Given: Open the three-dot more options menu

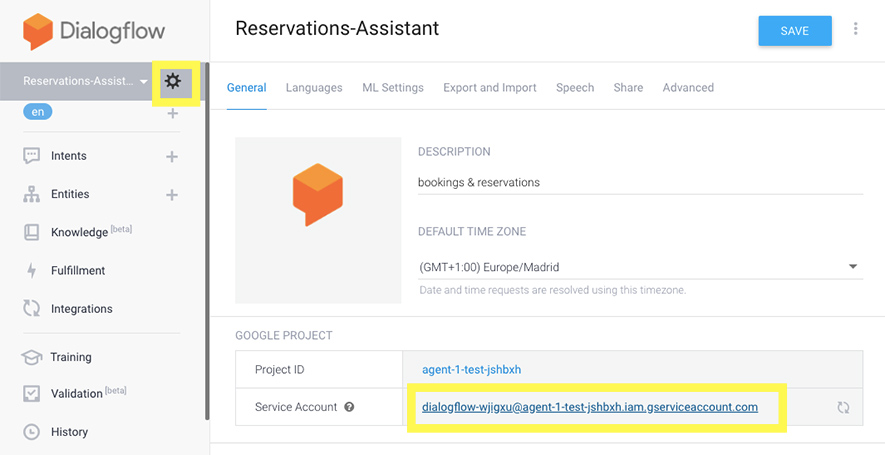Looking at the screenshot, I should coord(856,29).
